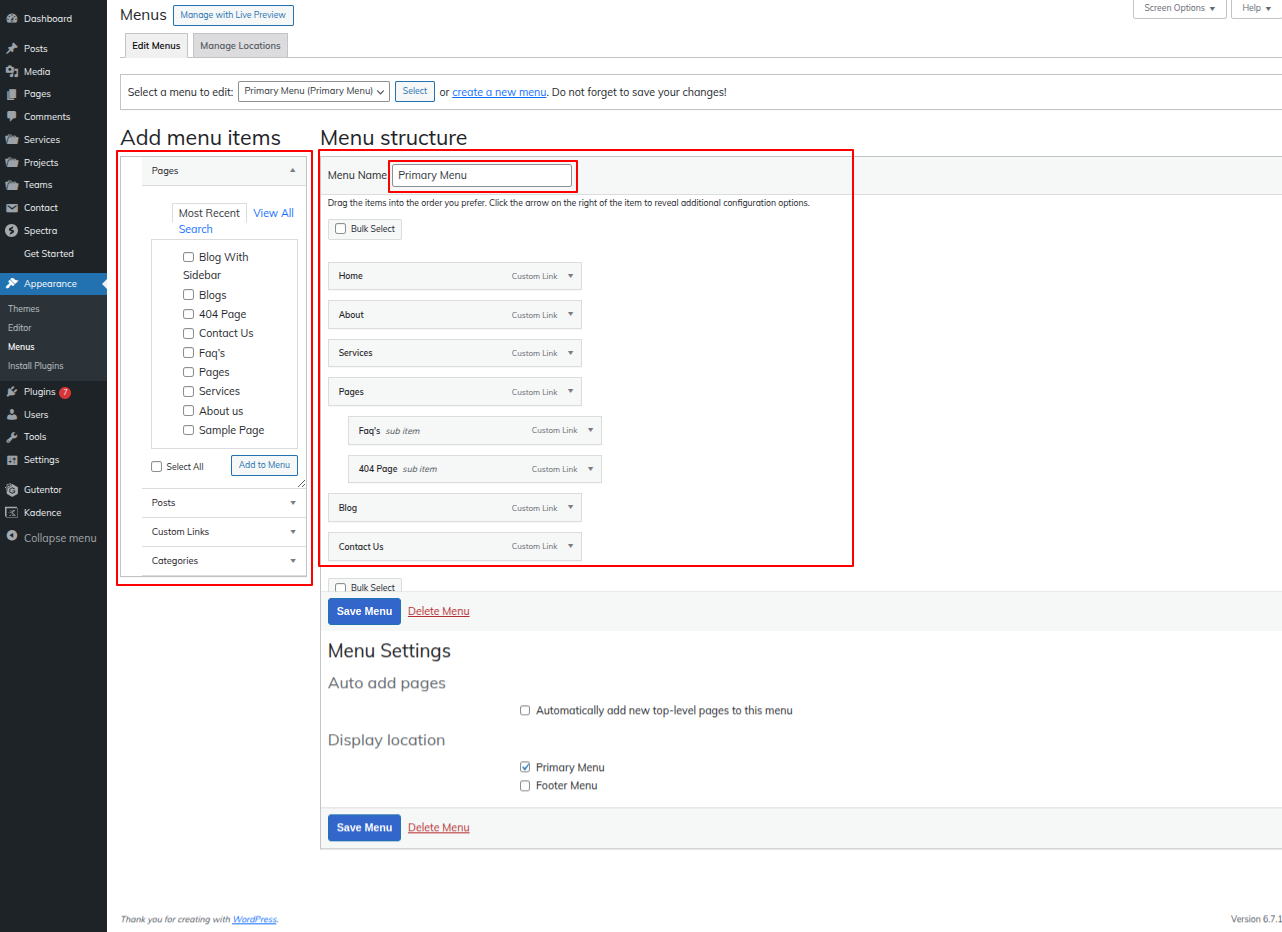
Task: Click the Menu Name text field
Action: (481, 175)
